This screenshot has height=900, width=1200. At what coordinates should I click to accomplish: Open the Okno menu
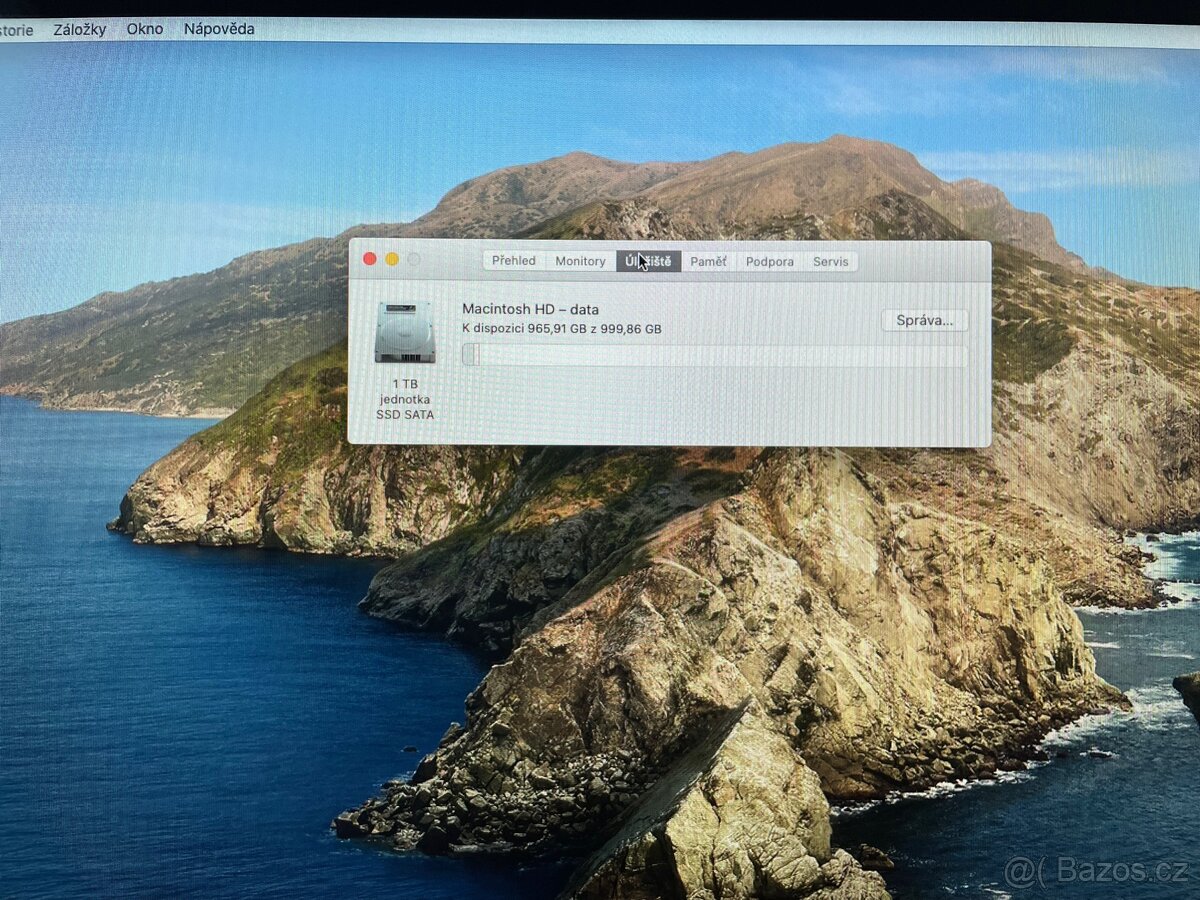tap(146, 29)
